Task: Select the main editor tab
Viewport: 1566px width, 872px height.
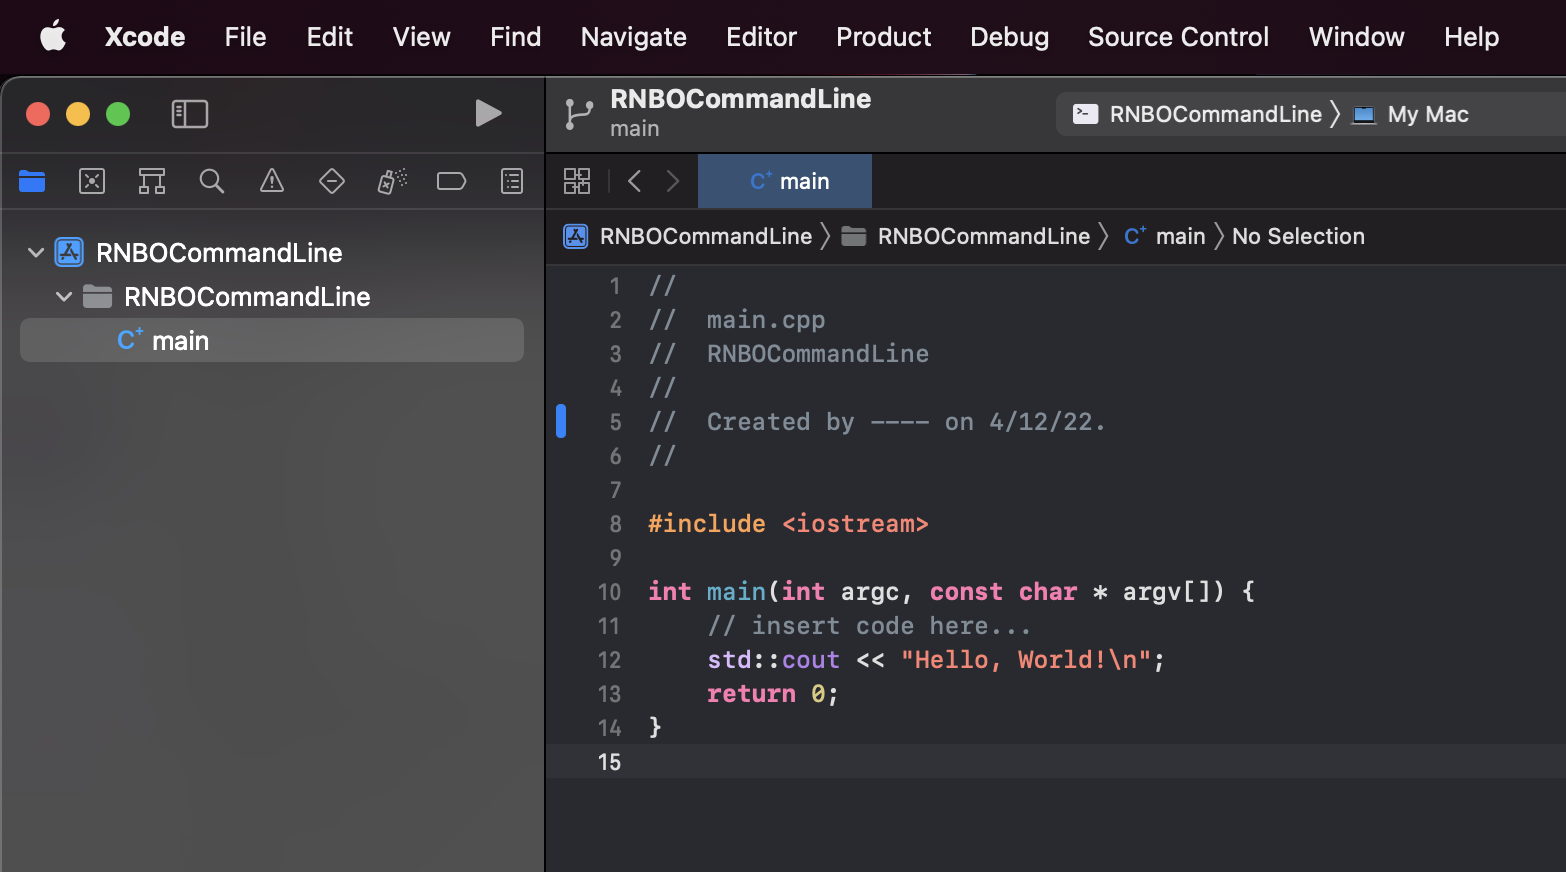Action: pos(785,181)
